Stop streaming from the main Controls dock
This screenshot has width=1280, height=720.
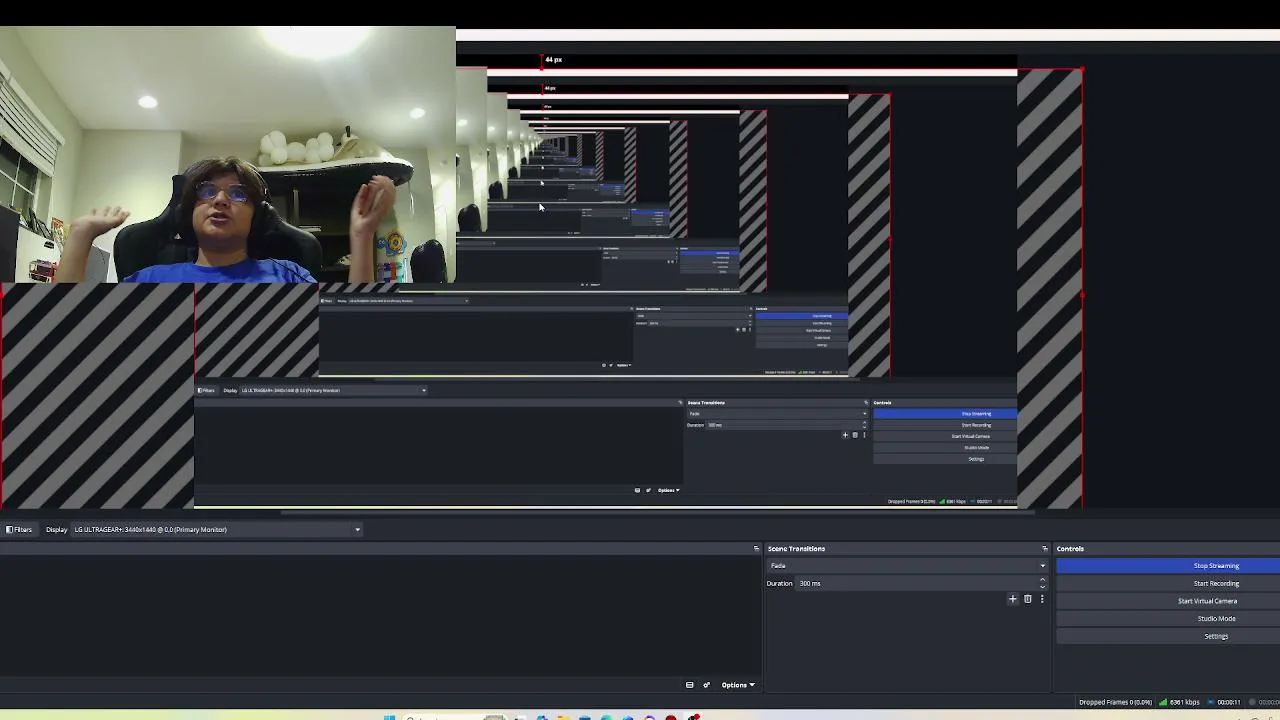point(1168,566)
